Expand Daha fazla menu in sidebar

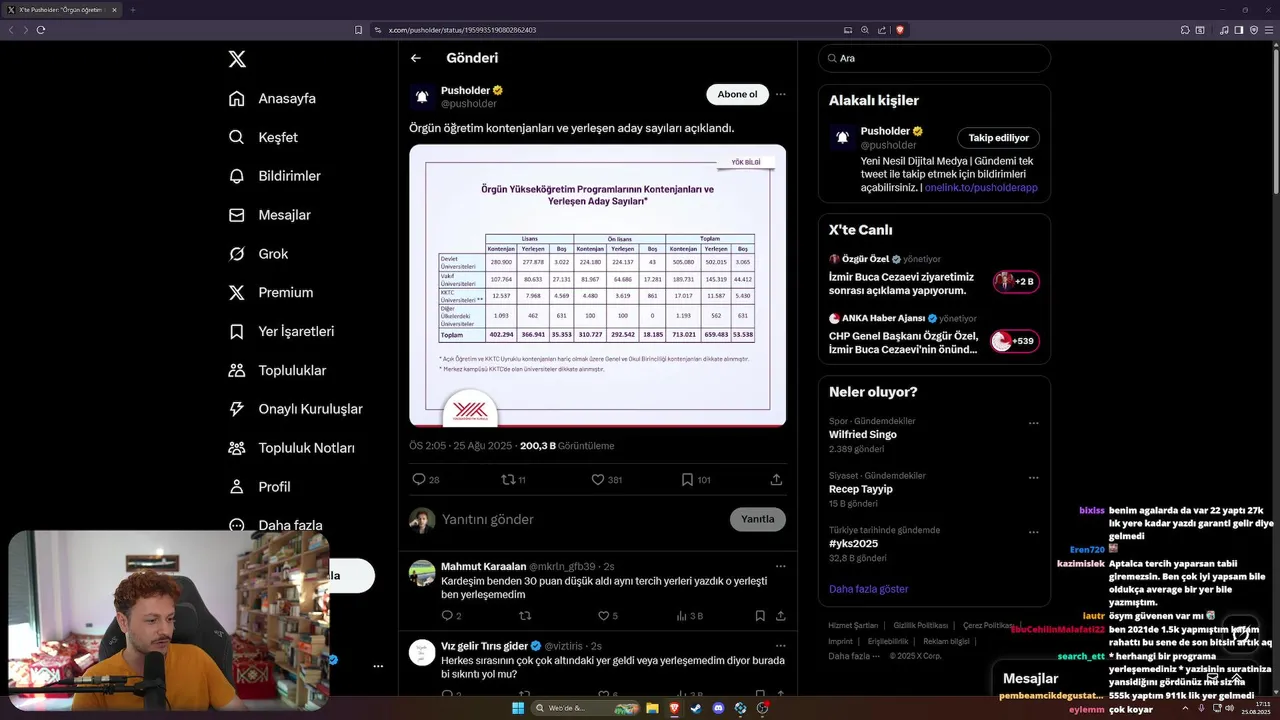276,525
